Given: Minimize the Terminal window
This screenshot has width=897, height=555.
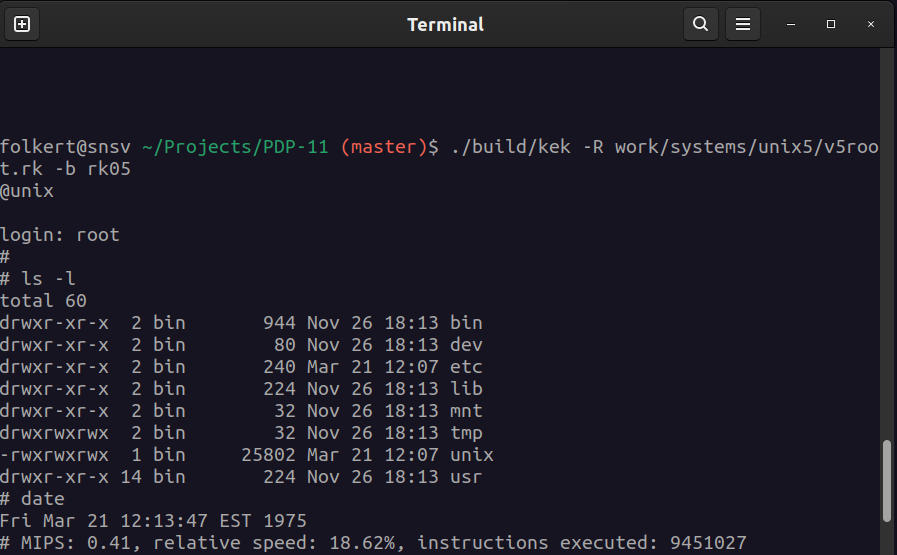Looking at the screenshot, I should (x=791, y=24).
